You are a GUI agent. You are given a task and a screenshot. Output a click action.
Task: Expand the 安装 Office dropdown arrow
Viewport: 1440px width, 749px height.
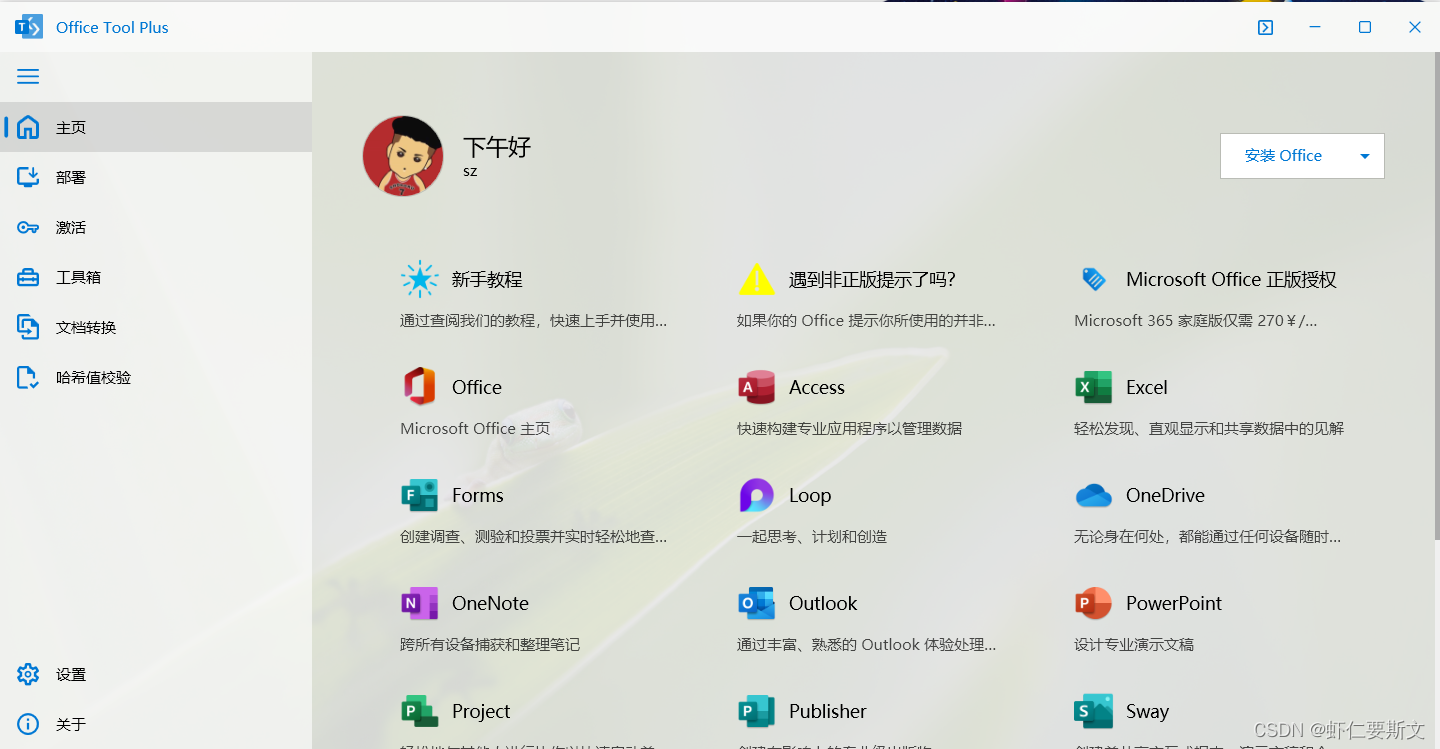tap(1365, 156)
